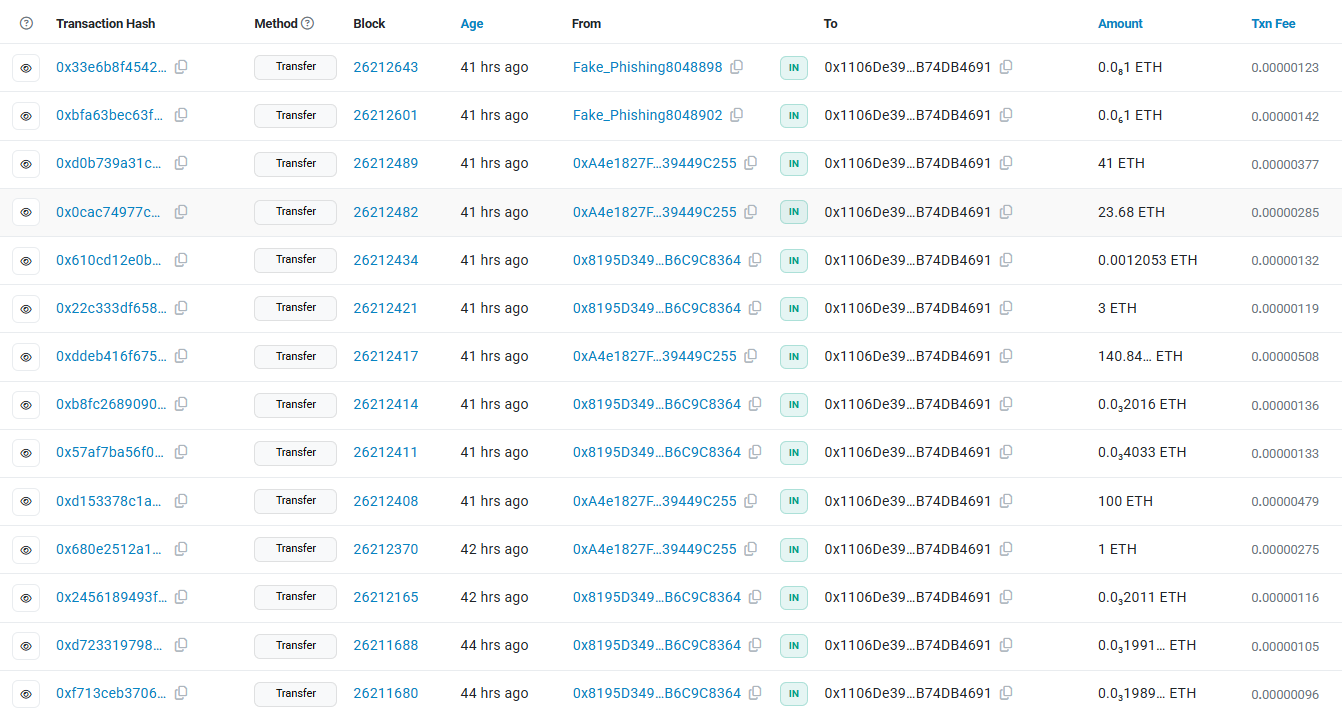Preview transaction 0xf713ceb3706 with eye icon
Screen dimensions: 1342x711
tap(26, 693)
